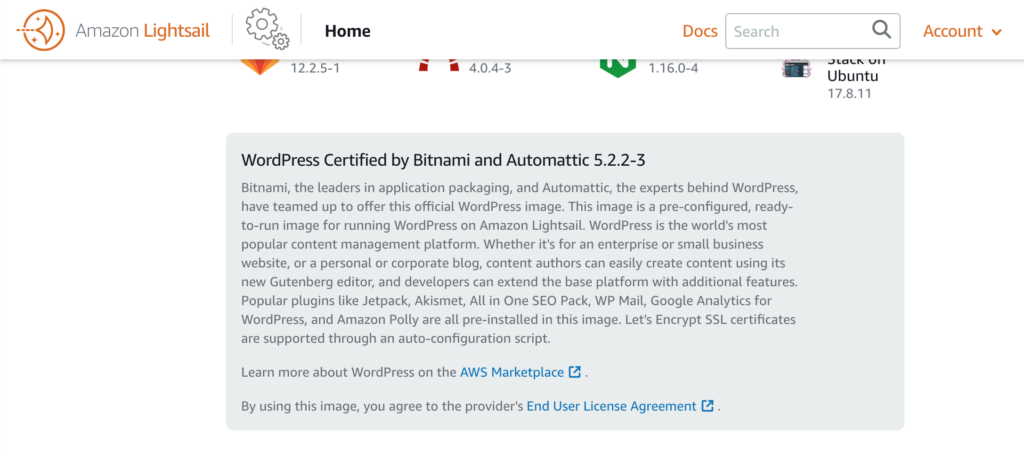Choose the green Nginx blueprint icon
The image size is (1024, 452).
point(618,68)
